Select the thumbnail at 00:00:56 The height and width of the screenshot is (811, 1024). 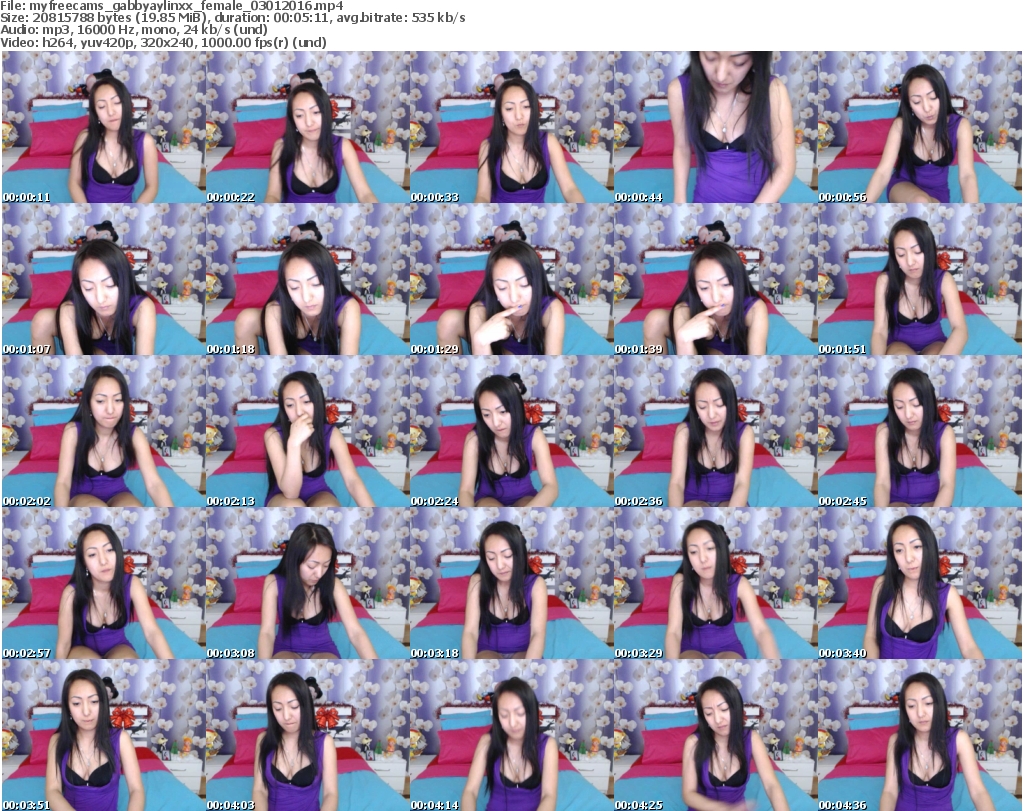pos(919,127)
